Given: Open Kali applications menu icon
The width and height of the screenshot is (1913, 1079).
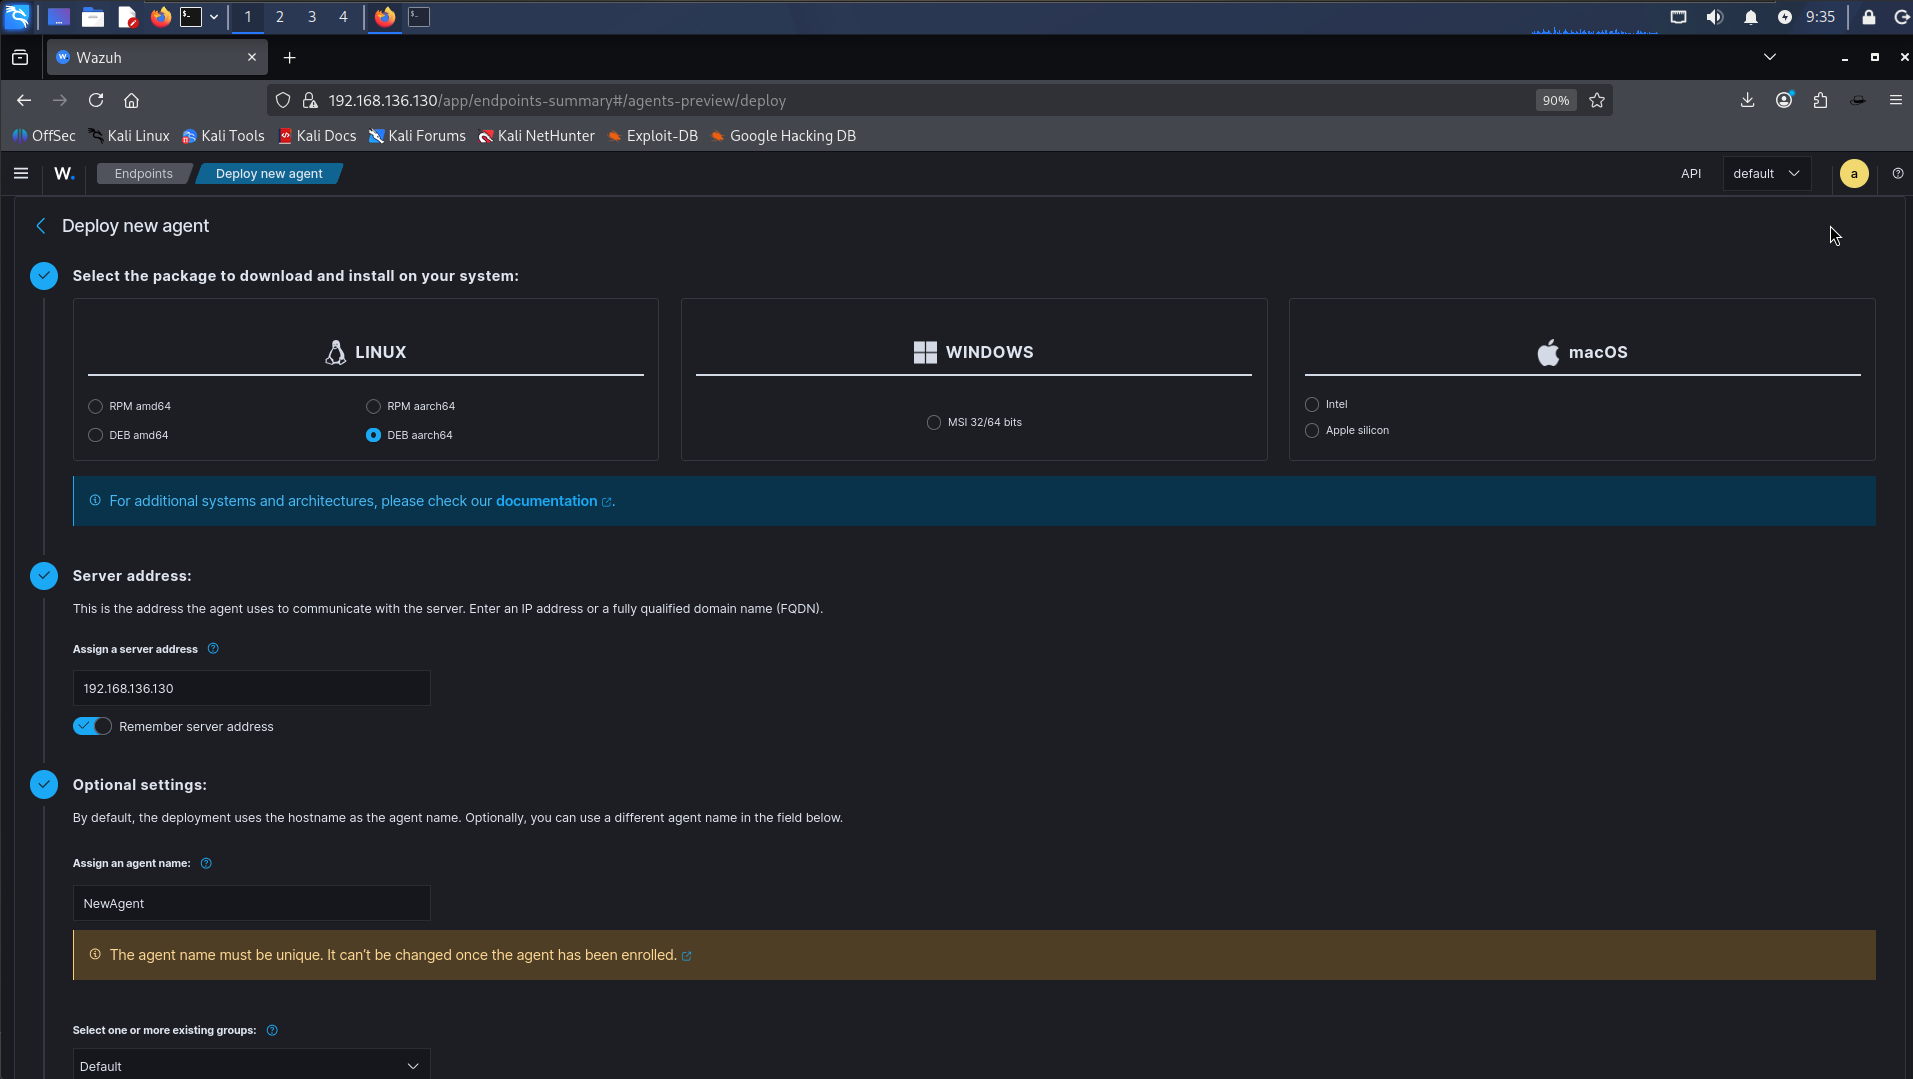Looking at the screenshot, I should point(17,16).
